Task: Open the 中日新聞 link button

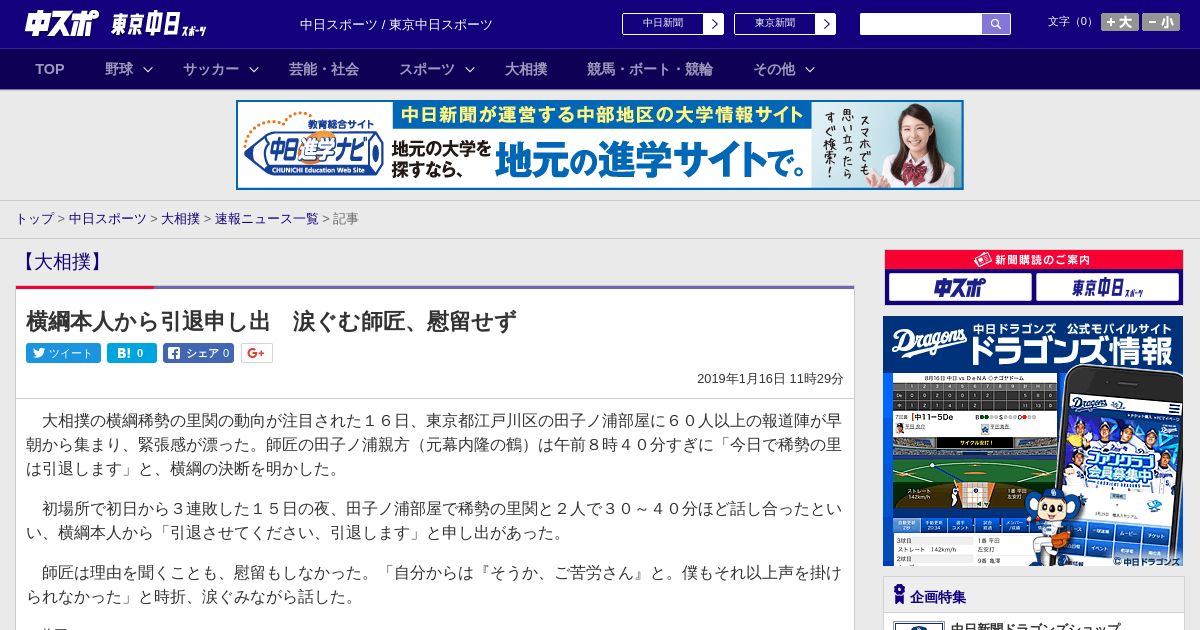Action: [x=673, y=24]
